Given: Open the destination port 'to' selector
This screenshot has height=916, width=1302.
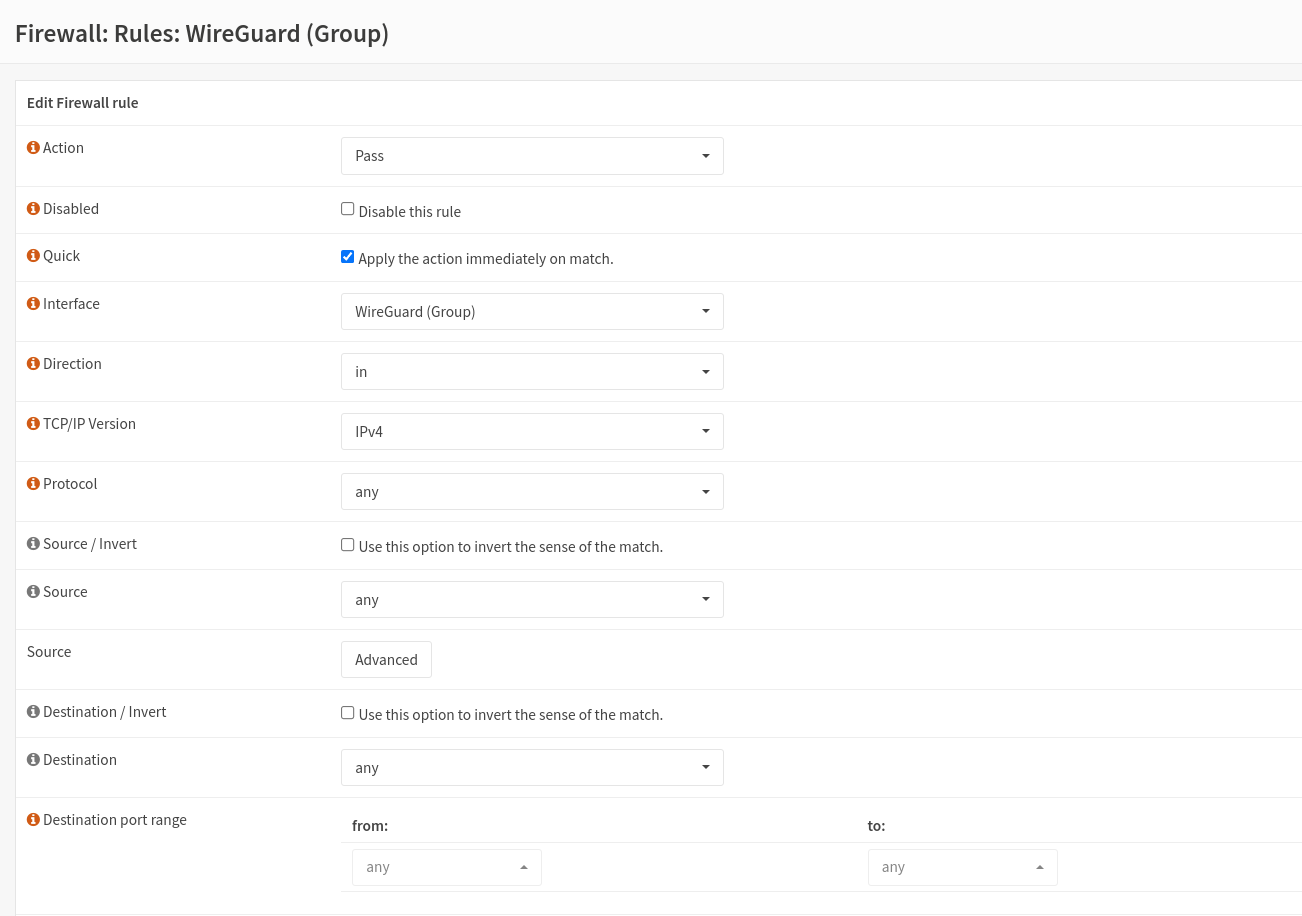Looking at the screenshot, I should [x=962, y=867].
